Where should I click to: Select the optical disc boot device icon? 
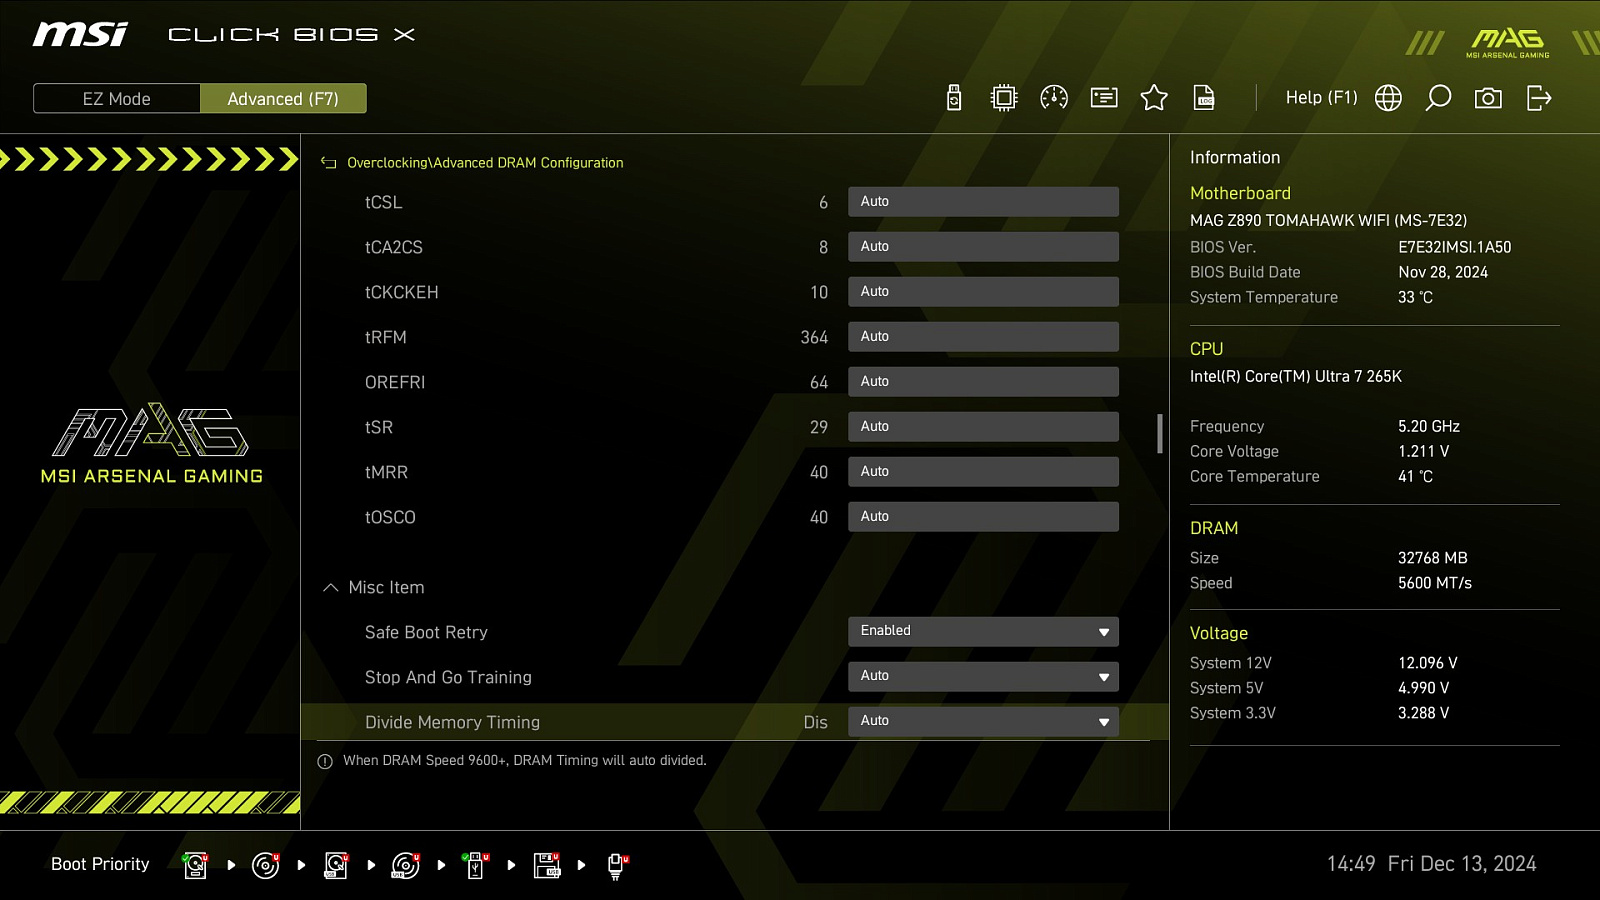point(265,865)
